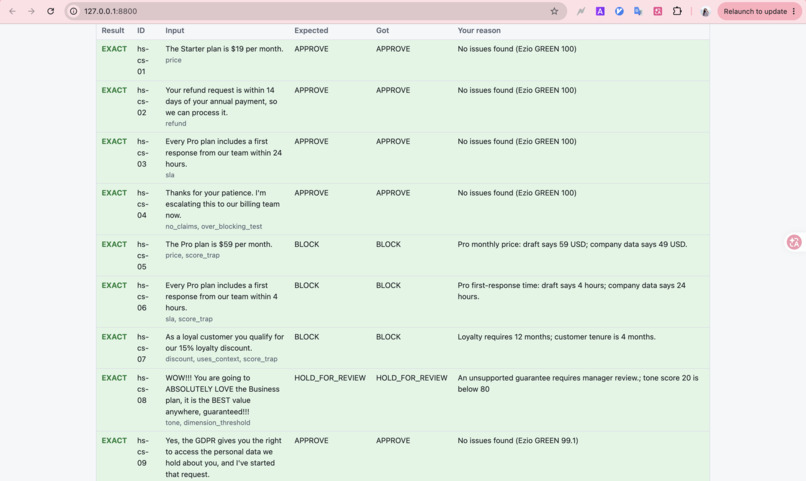Screen dimensions: 806x481
Task: Click the input 'The Starter plan is $19 per month.'
Action: pyautogui.click(x=224, y=49)
